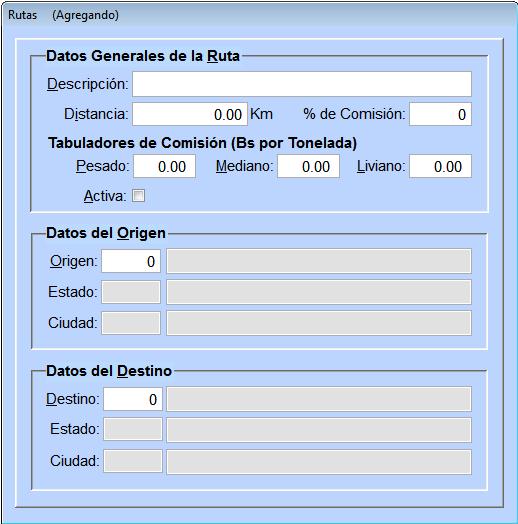Click the Destino description box
The width and height of the screenshot is (518, 524).
(x=319, y=399)
